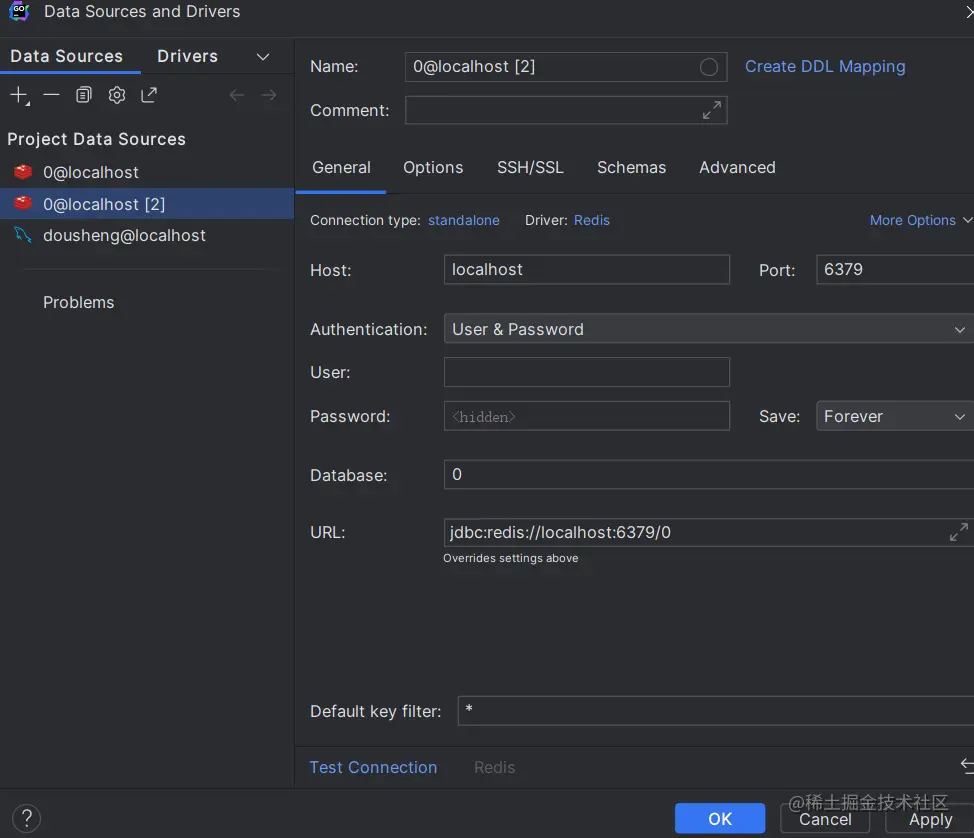This screenshot has width=974, height=838.
Task: Click the circle color indicator in Name field
Action: [709, 67]
